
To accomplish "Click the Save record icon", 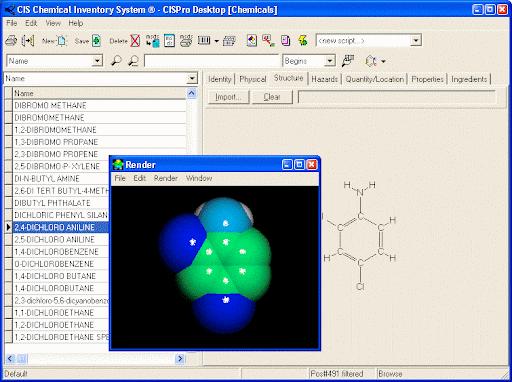I will 96,41.
